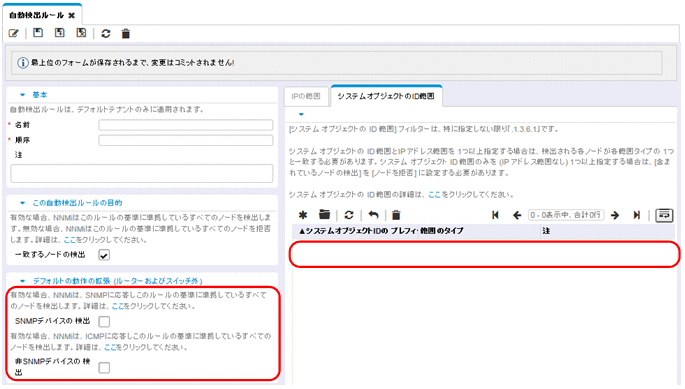Click the Save and Close icon

point(81,33)
